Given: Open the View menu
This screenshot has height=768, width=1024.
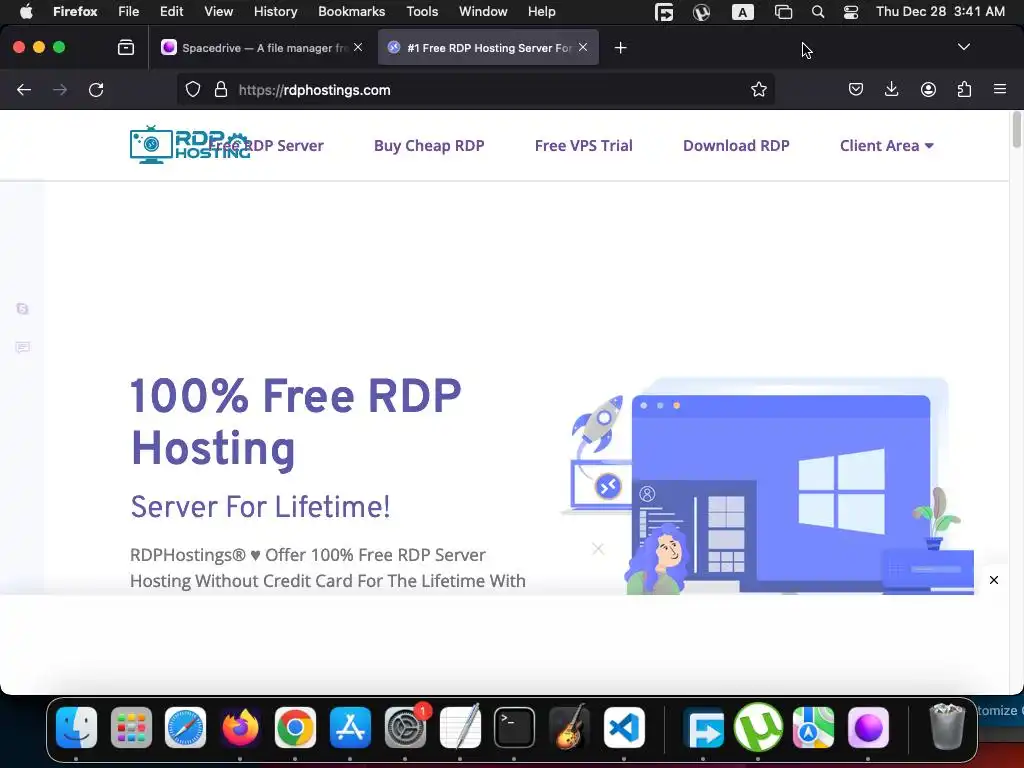Looking at the screenshot, I should (x=218, y=12).
